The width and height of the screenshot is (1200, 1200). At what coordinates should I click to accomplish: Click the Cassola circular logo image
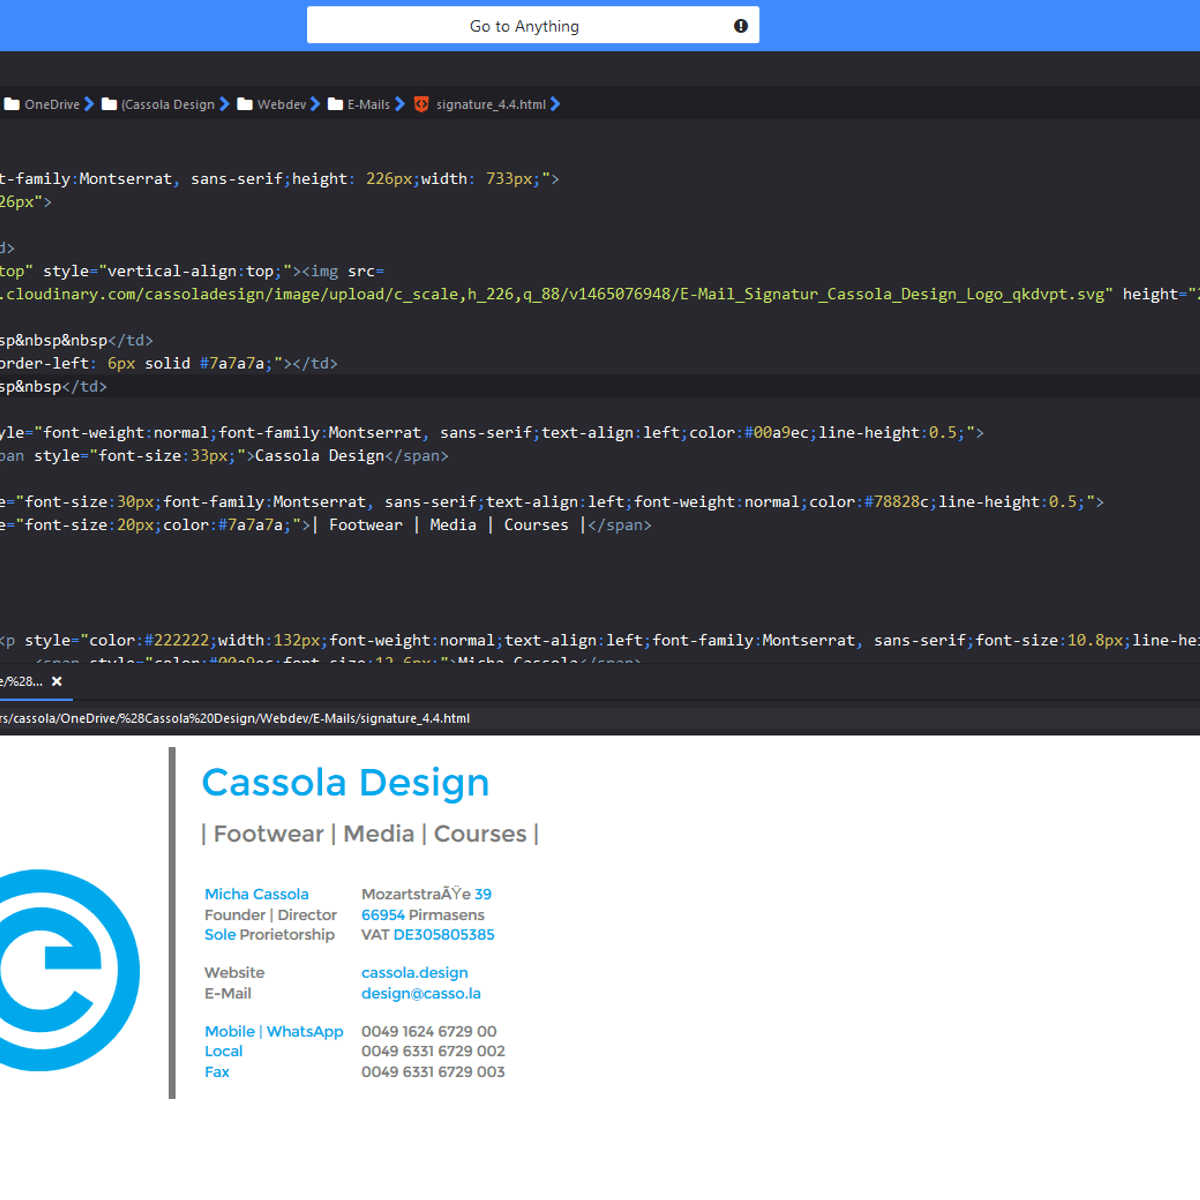point(68,970)
